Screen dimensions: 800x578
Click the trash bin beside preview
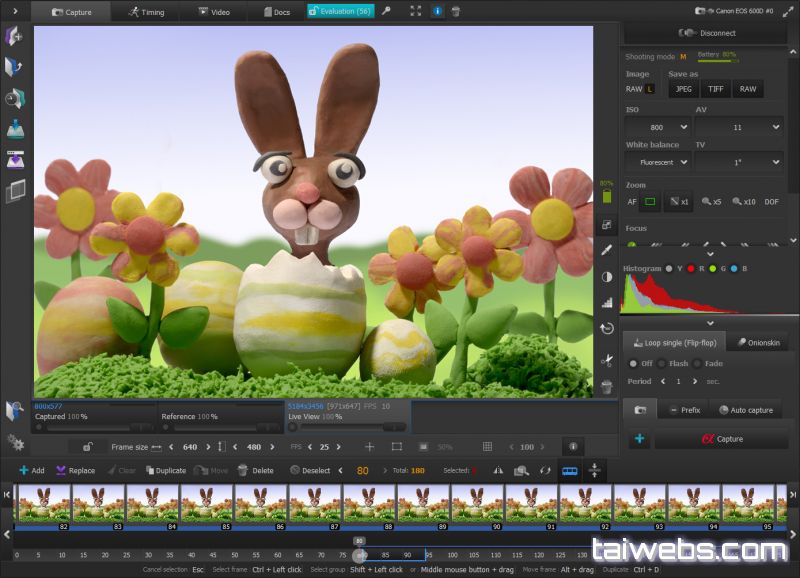[x=606, y=386]
